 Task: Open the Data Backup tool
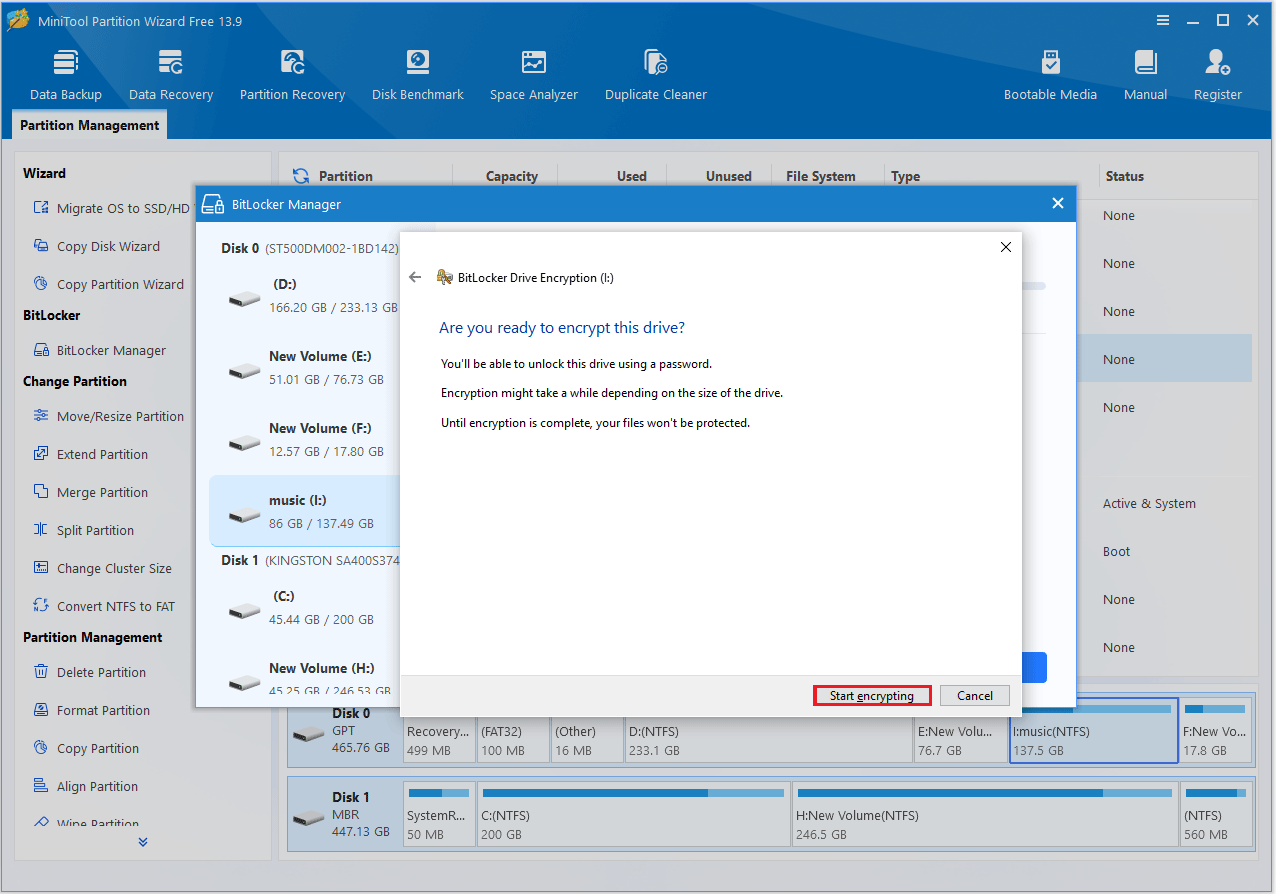click(66, 75)
